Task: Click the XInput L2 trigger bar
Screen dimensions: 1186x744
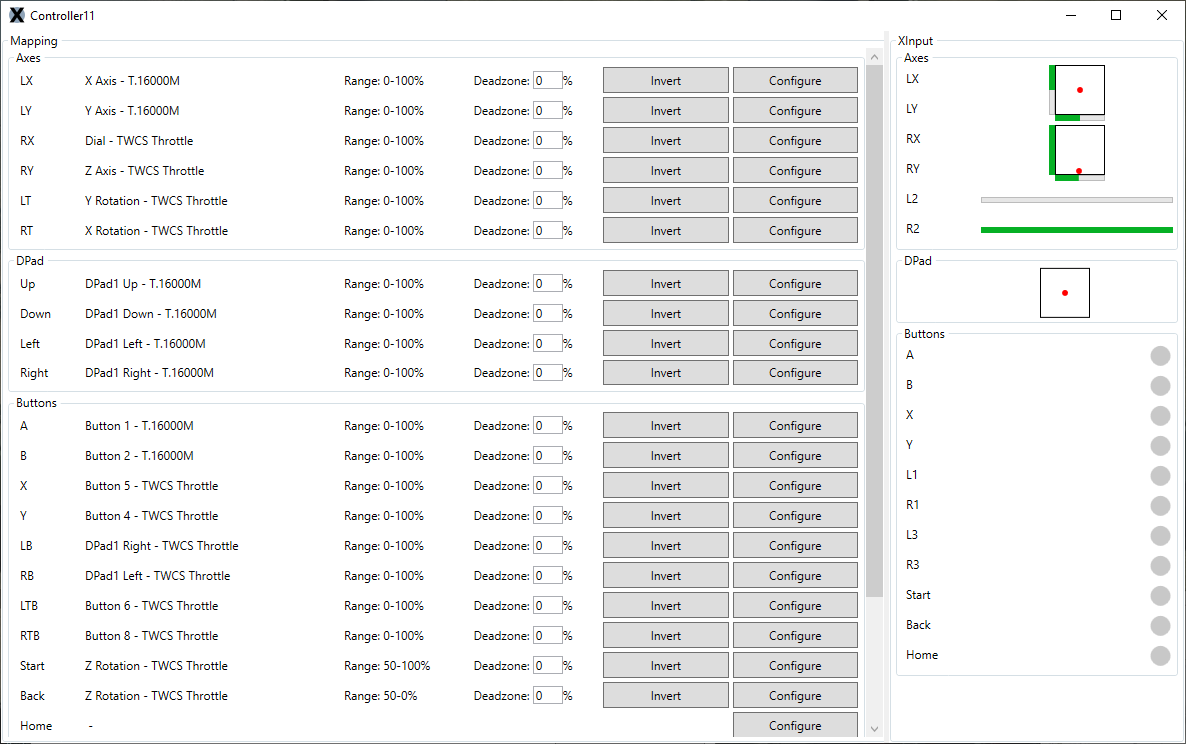Action: [x=1076, y=200]
